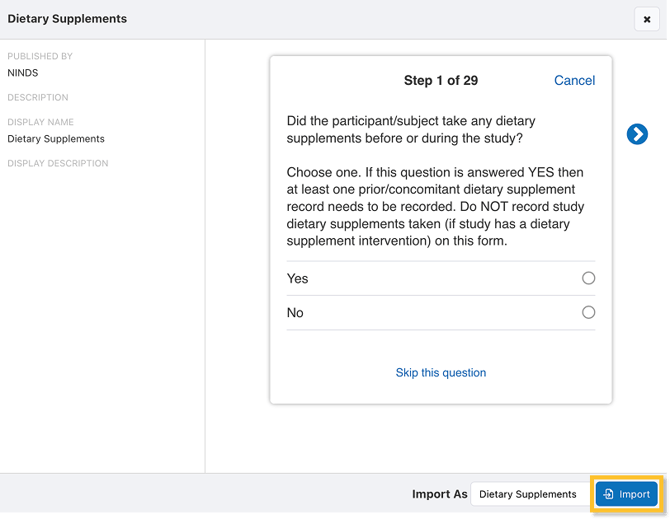Select the Yes radio button
Viewport: 670px width, 519px height.
click(588, 278)
